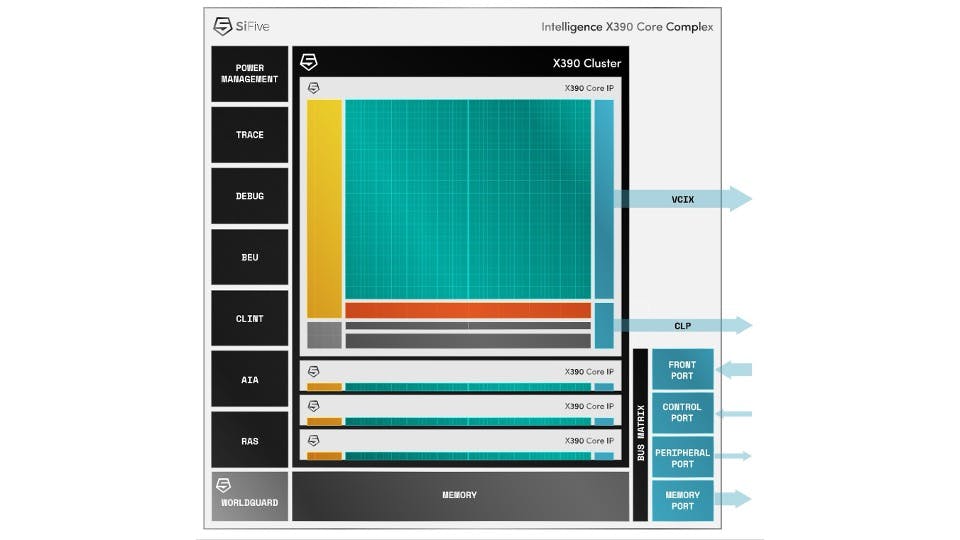Screen dimensions: 960x540
Task: Select the FRONT PORT block
Action: point(683,370)
